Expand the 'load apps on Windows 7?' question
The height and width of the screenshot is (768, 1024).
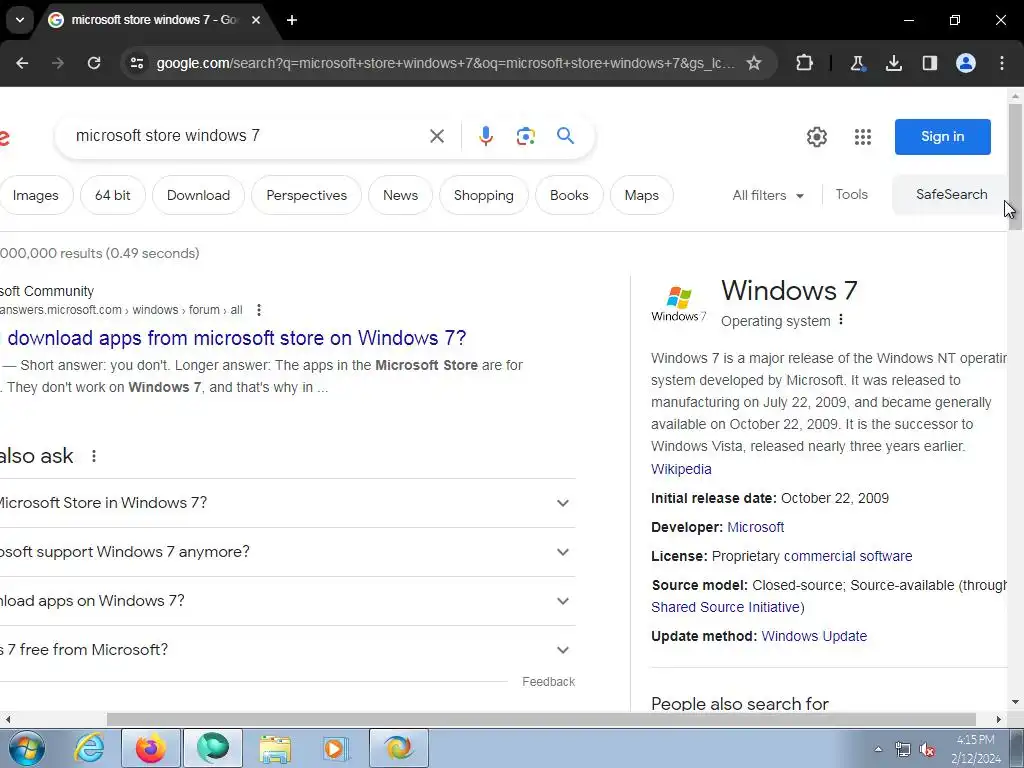click(x=287, y=601)
